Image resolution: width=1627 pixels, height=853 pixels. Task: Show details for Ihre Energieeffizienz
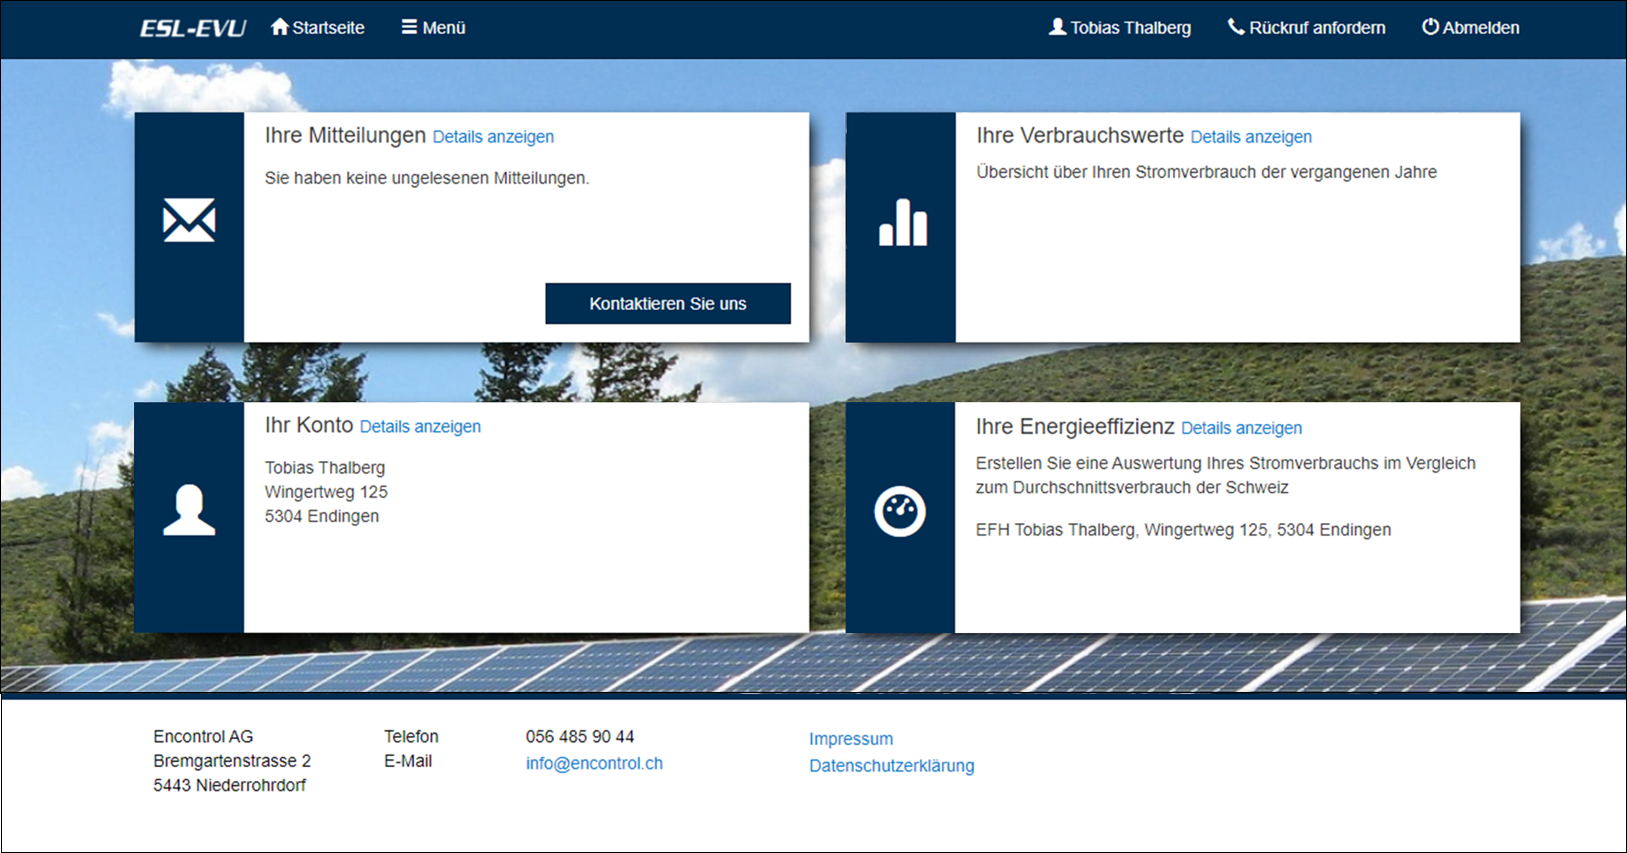[1241, 428]
